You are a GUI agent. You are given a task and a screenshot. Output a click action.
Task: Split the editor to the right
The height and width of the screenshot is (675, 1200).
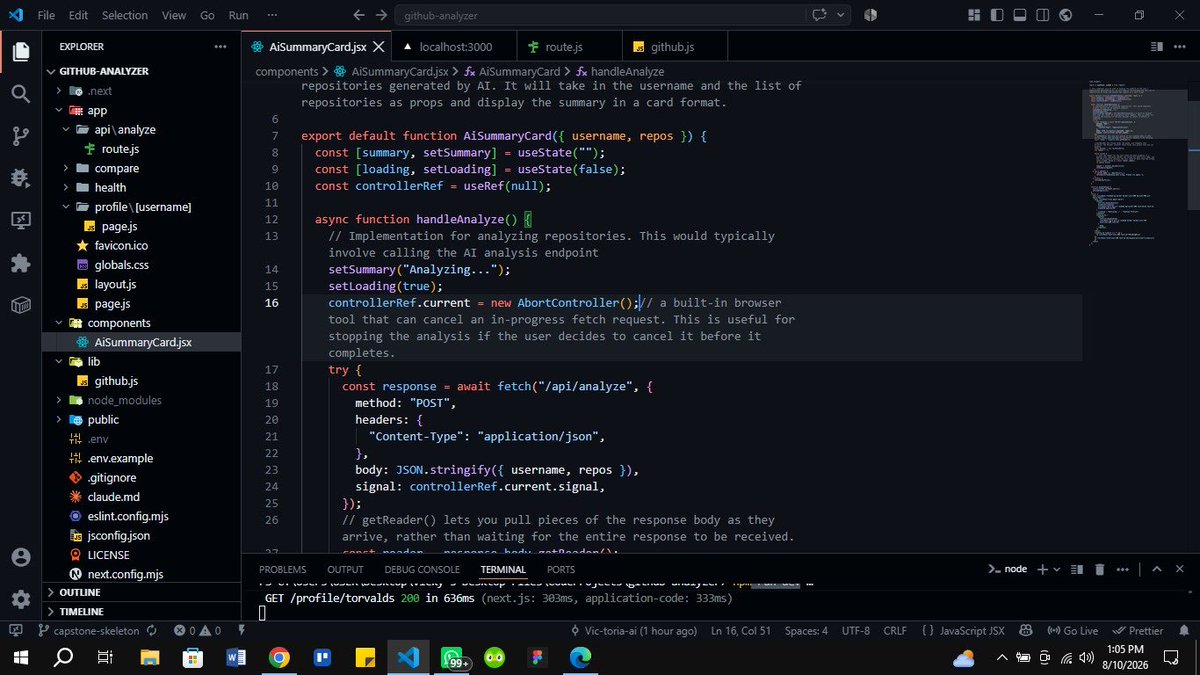click(x=1156, y=47)
